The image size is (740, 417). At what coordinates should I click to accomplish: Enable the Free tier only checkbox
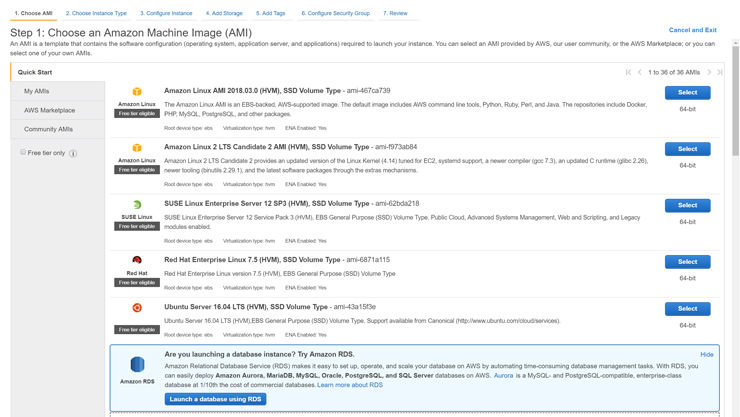point(23,152)
